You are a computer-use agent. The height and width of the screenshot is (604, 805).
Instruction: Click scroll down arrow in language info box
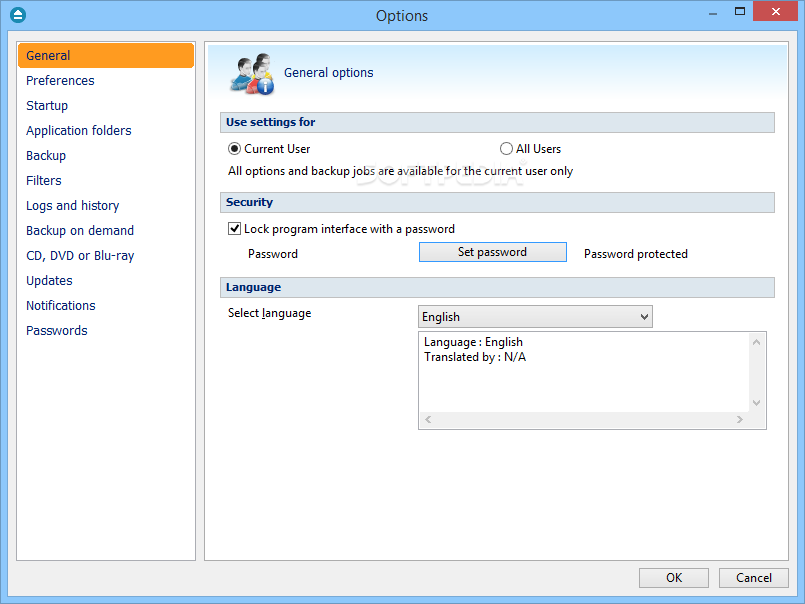[756, 403]
